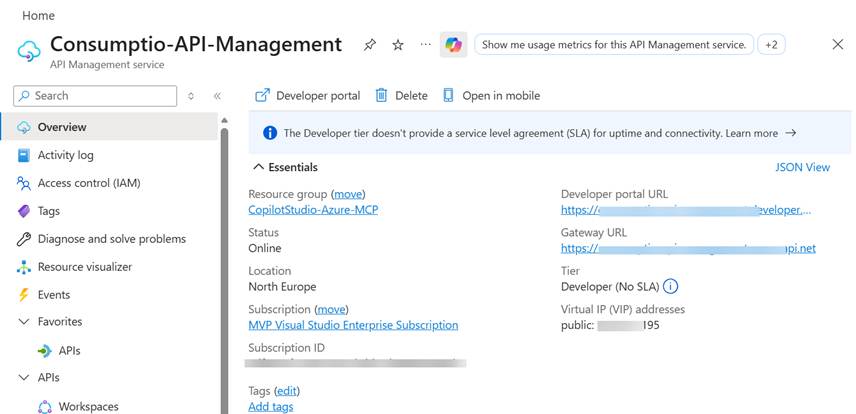Mark the resource as favorite with star
Image resolution: width=856 pixels, height=414 pixels.
coord(398,45)
